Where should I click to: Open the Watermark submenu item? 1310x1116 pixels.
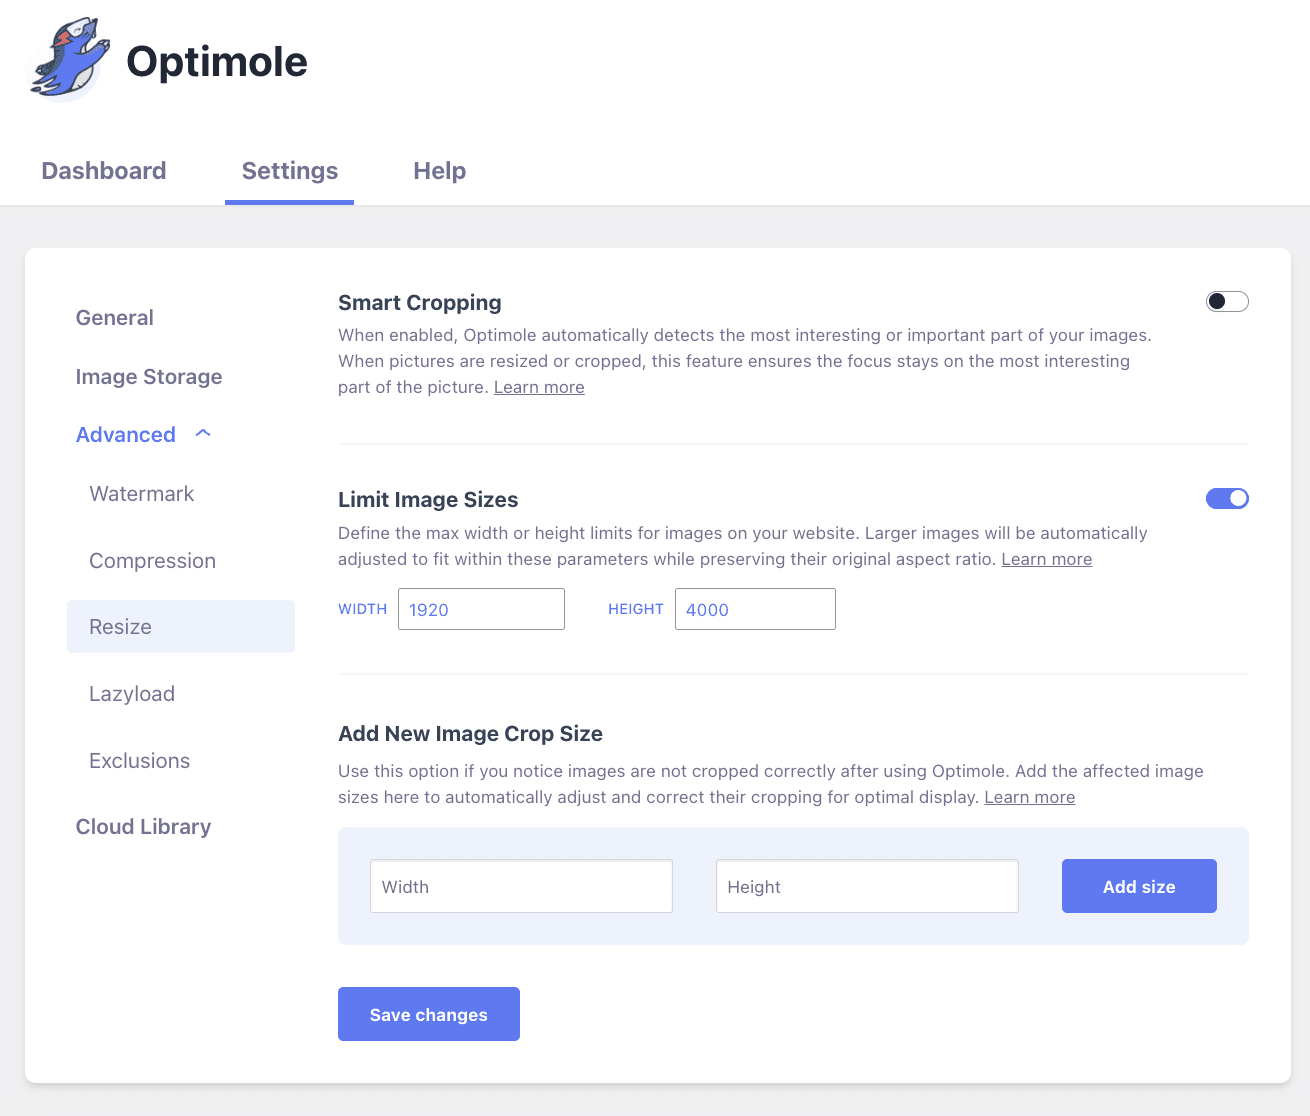click(142, 494)
